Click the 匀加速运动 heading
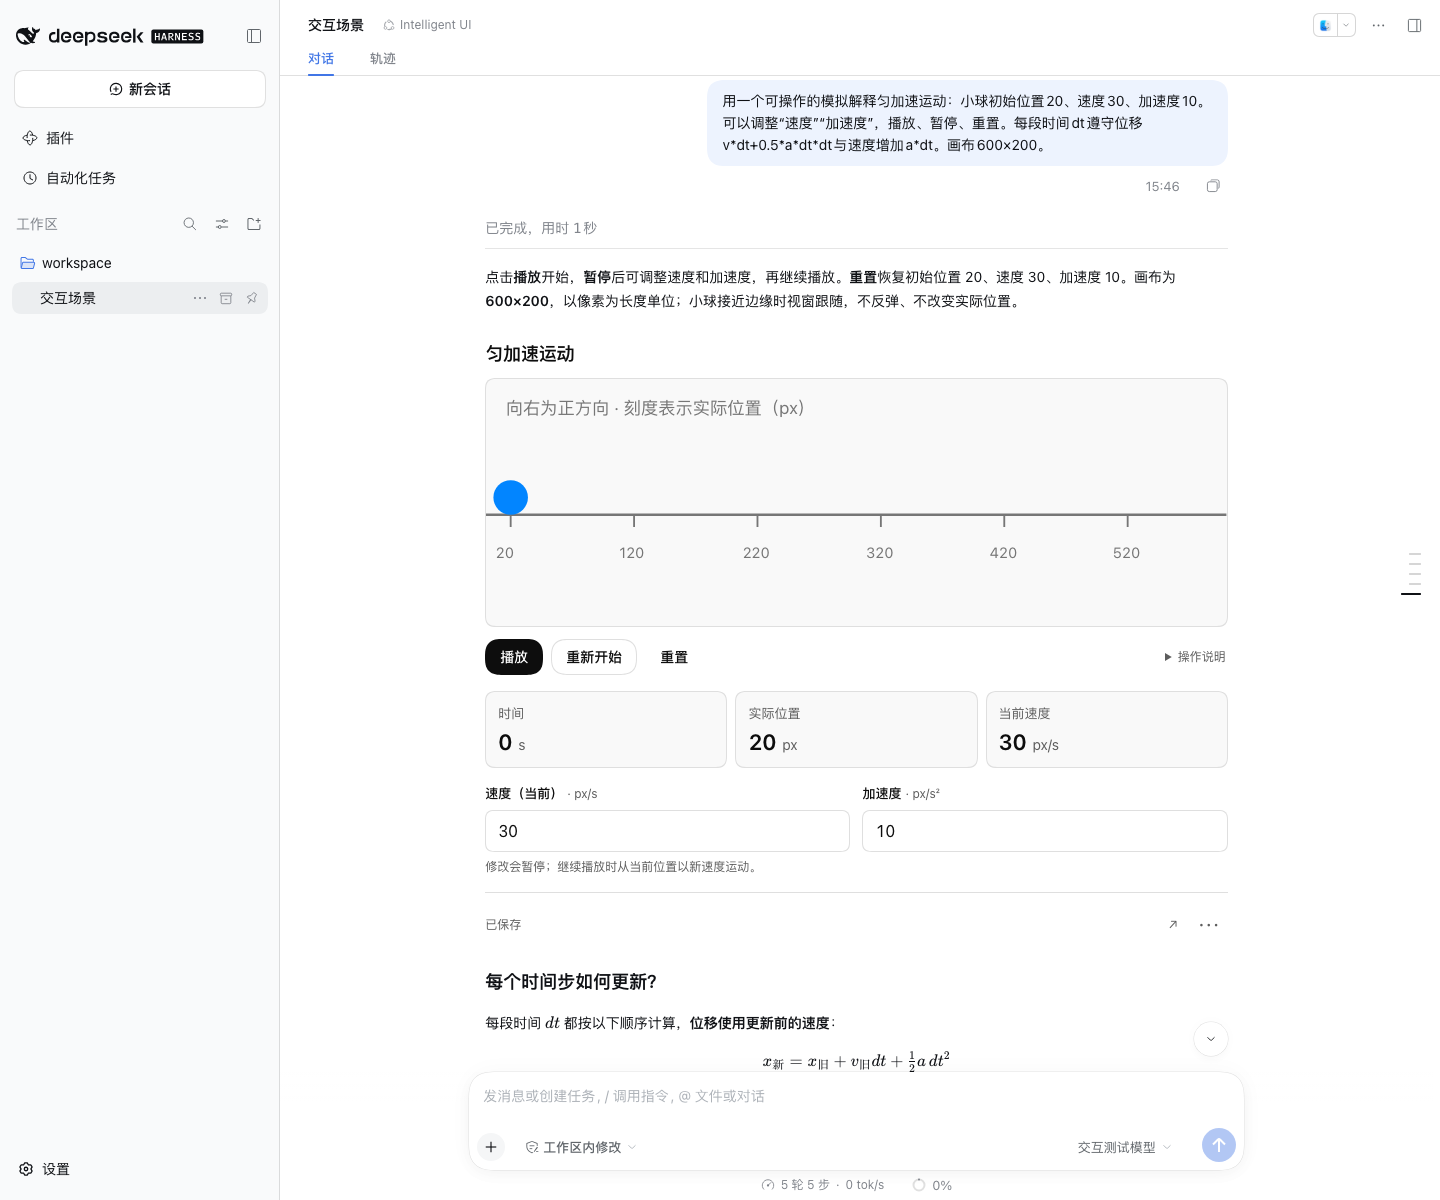Viewport: 1440px width, 1200px height. point(530,354)
